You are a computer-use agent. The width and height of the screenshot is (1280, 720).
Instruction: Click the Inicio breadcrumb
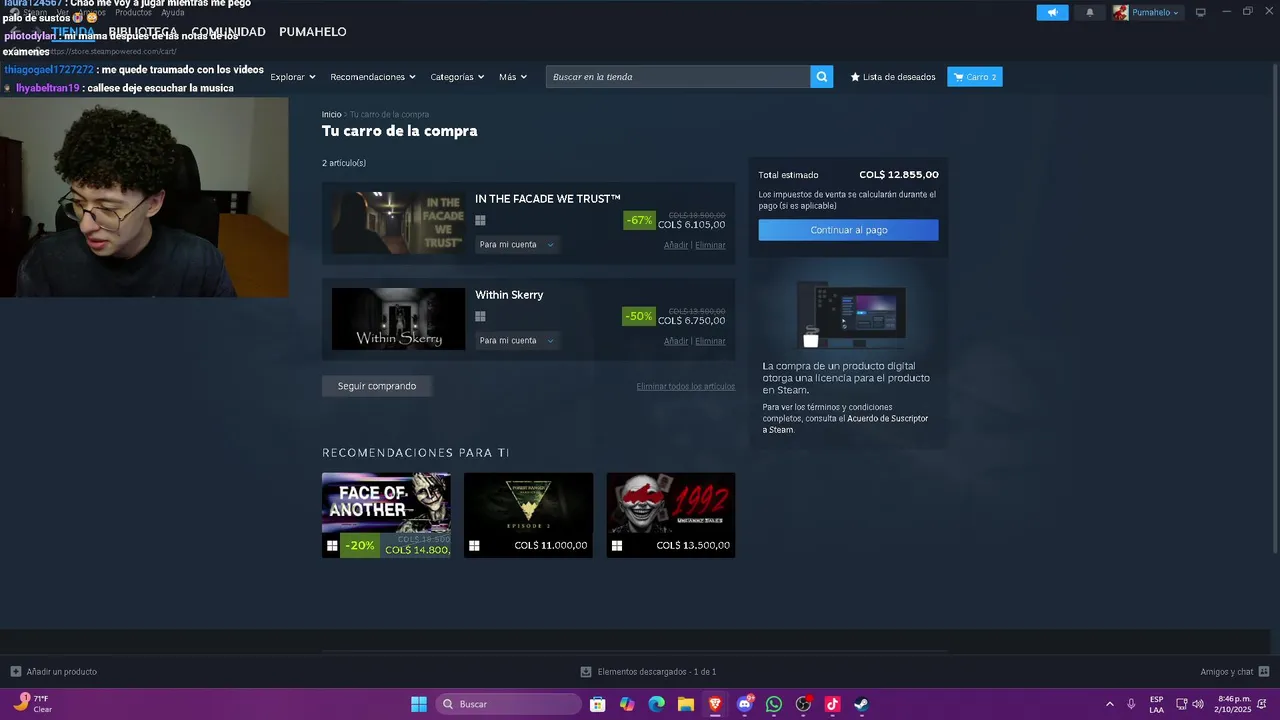331,115
